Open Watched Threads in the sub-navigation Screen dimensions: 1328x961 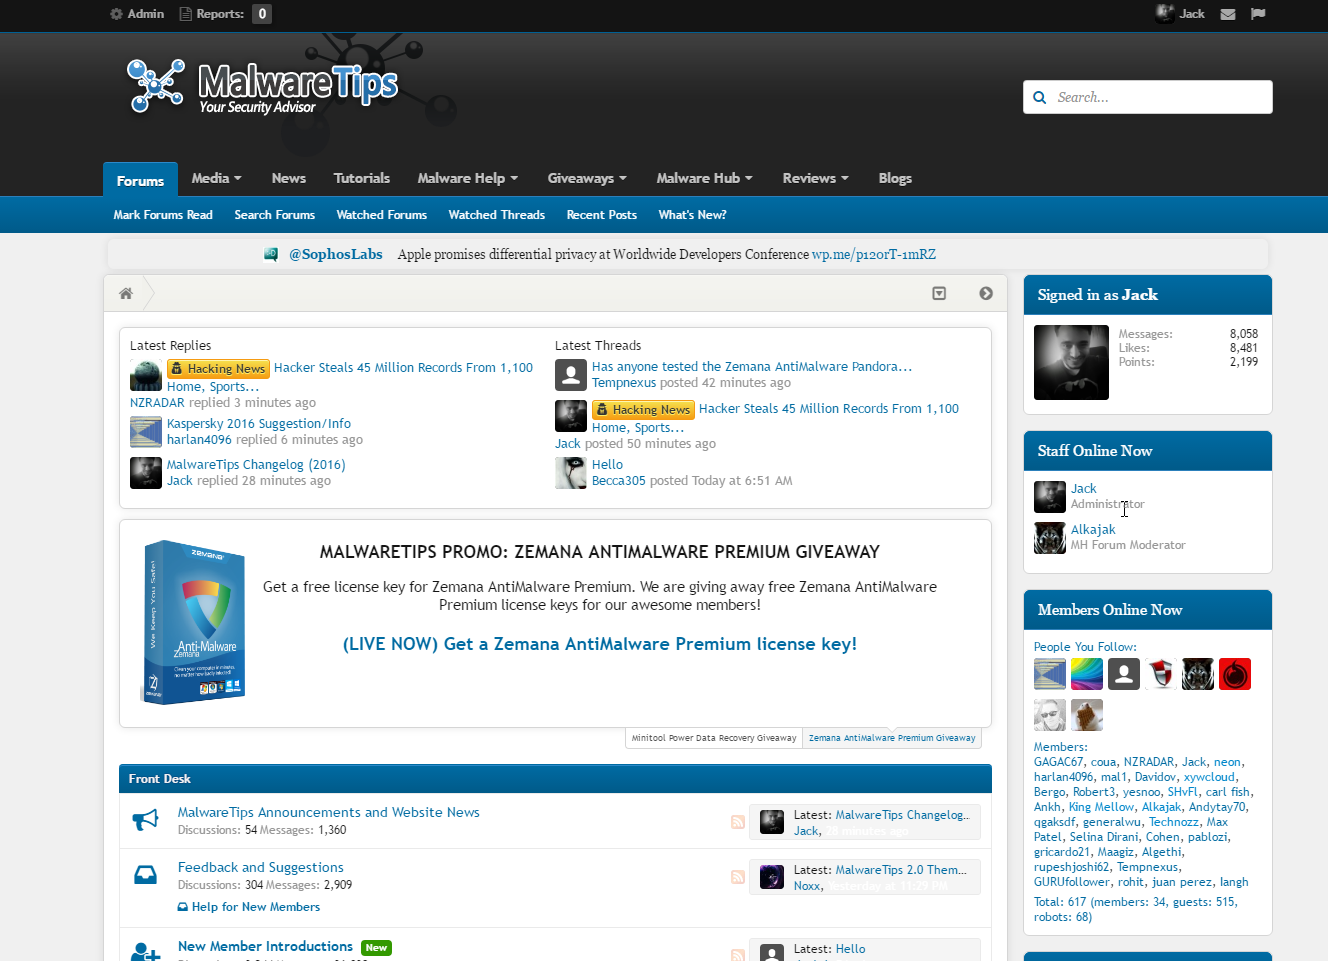click(x=497, y=215)
